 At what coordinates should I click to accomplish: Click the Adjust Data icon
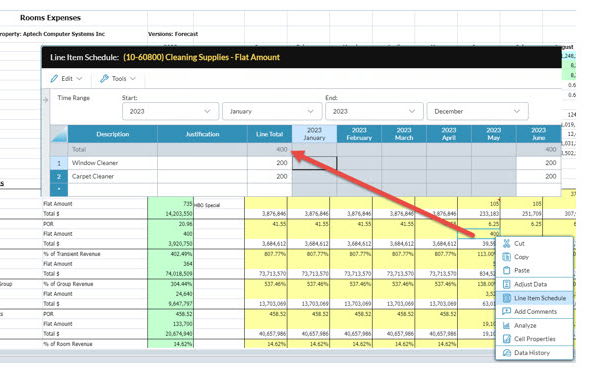coord(507,284)
